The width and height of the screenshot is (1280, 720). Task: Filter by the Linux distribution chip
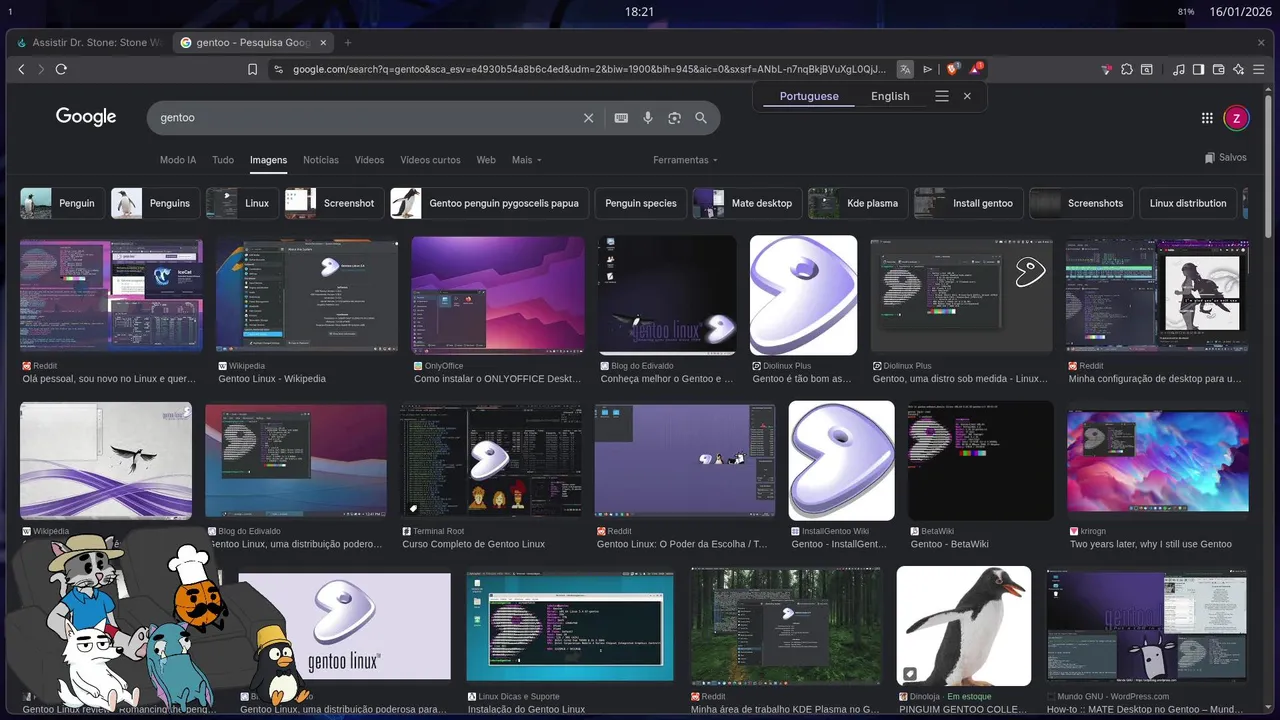(x=1188, y=203)
